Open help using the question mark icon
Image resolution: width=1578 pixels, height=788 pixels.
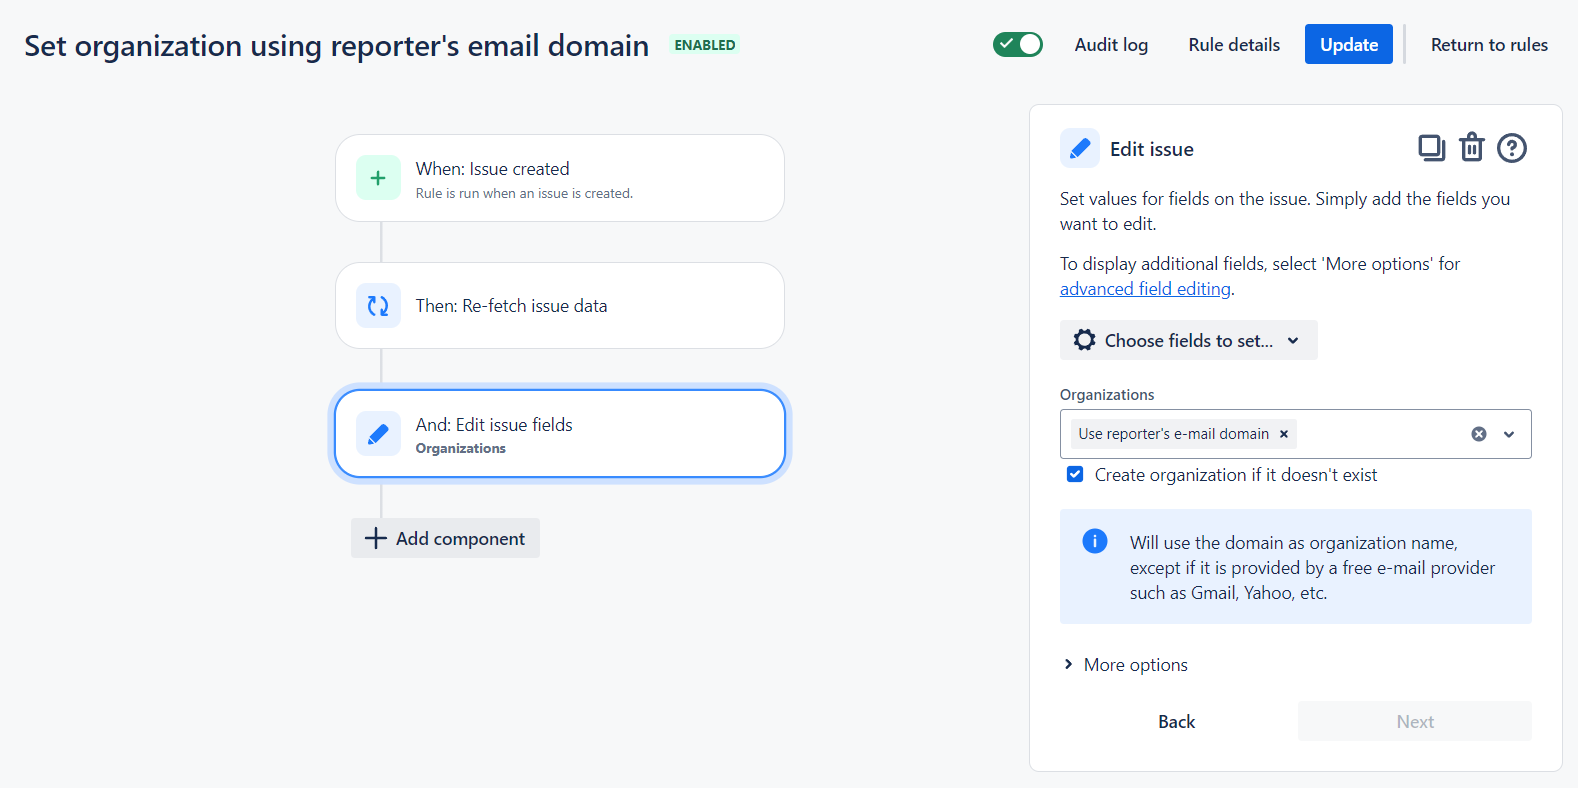click(1511, 148)
